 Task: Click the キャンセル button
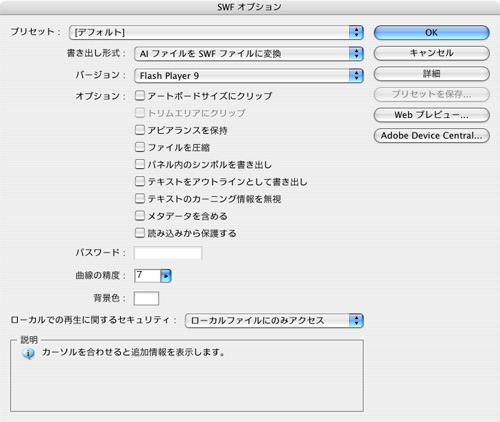pos(432,53)
